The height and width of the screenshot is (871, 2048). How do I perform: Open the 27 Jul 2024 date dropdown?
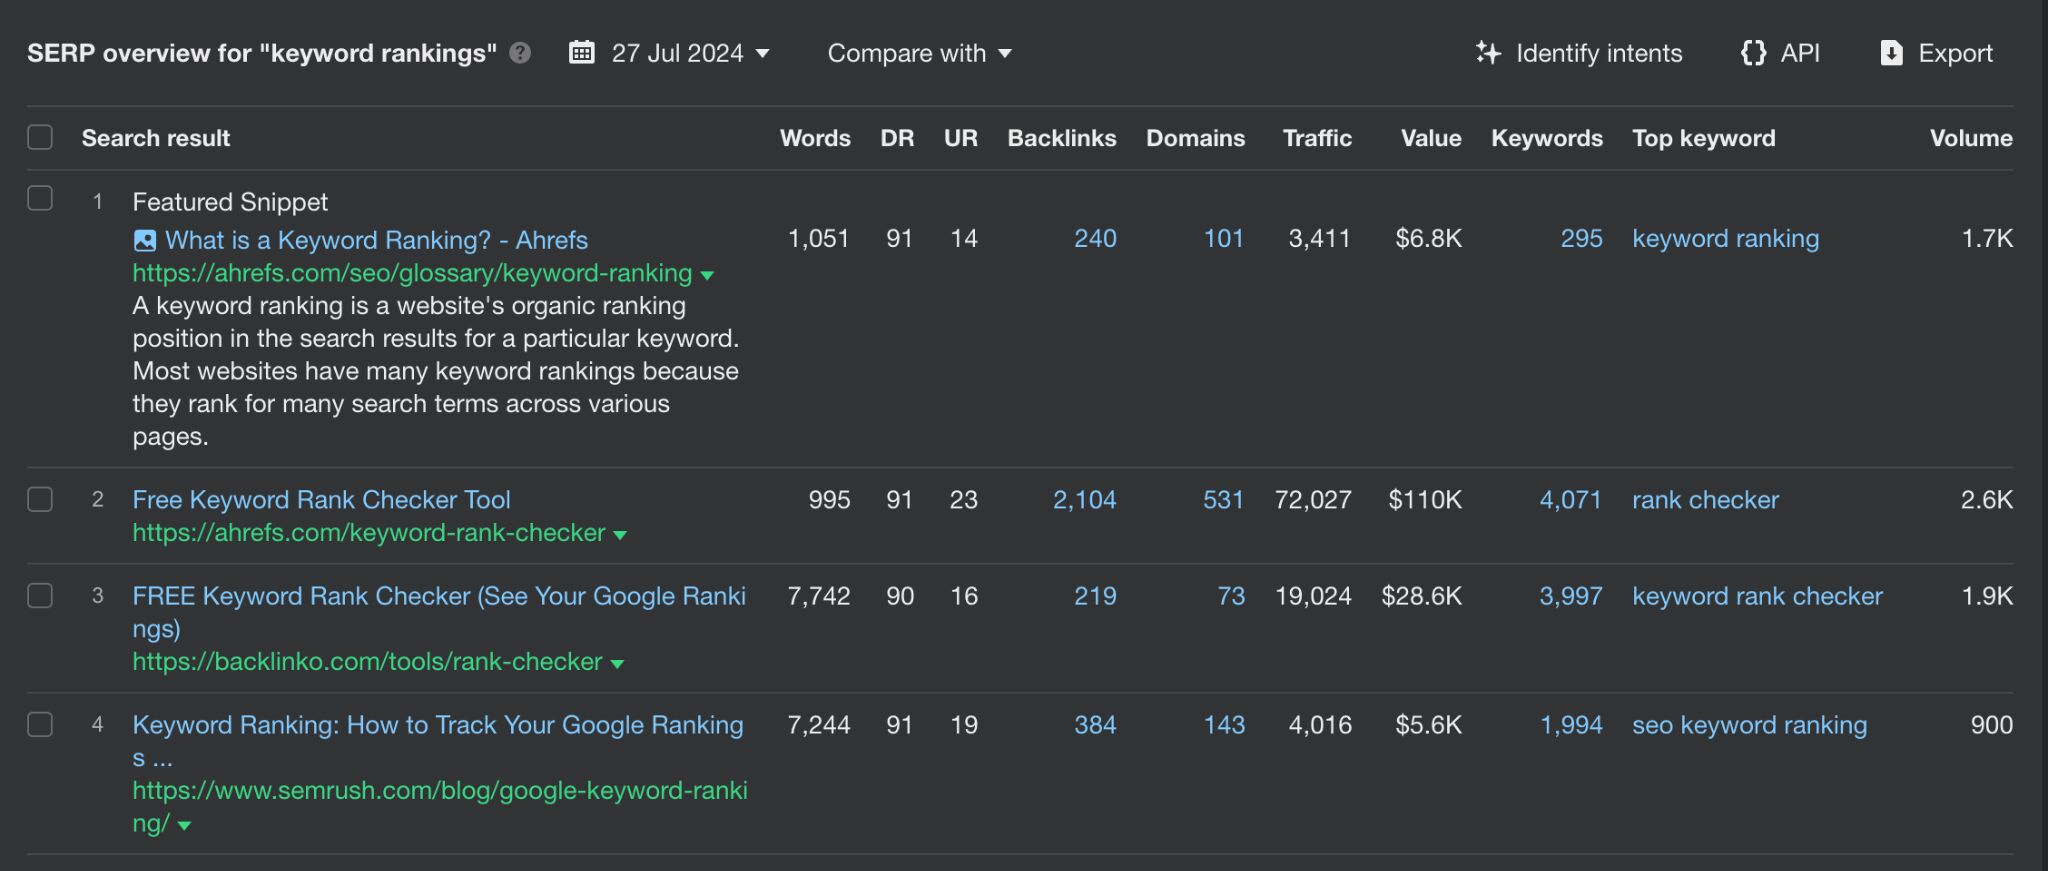(x=689, y=53)
